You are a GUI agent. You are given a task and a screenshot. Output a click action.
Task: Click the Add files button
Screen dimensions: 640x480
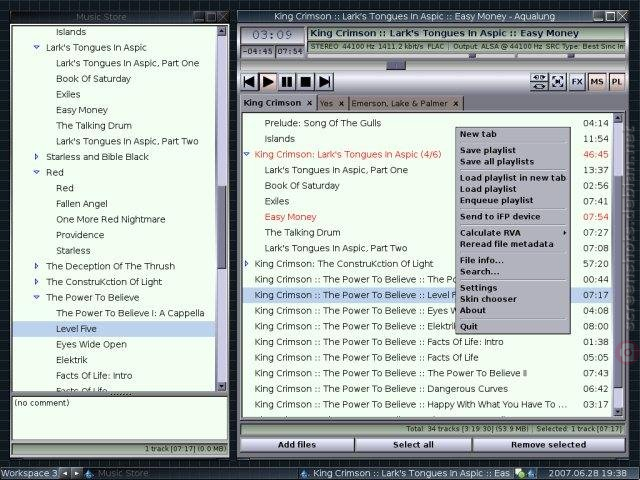(x=297, y=445)
